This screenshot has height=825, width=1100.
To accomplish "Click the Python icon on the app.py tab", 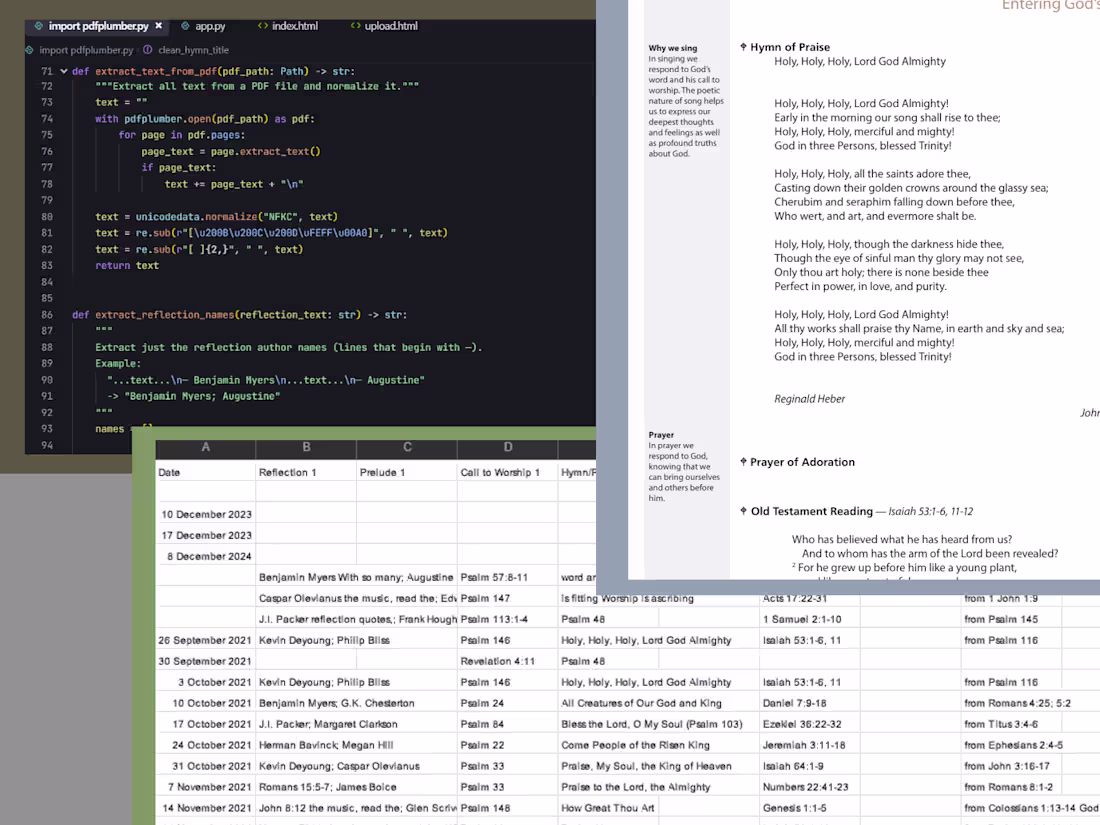I will click(x=186, y=25).
